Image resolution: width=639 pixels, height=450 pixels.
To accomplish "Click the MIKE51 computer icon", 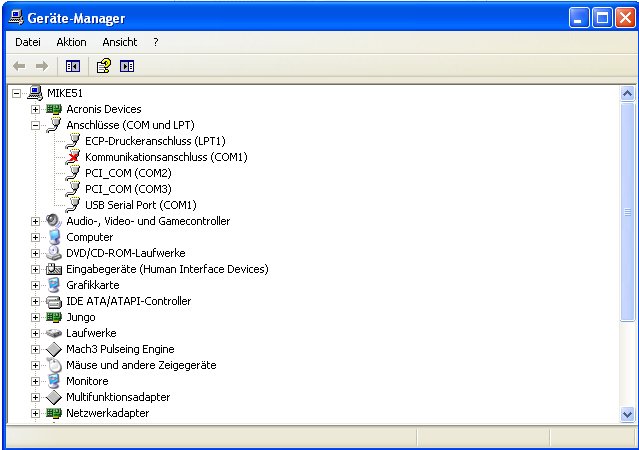I will click(x=35, y=93).
